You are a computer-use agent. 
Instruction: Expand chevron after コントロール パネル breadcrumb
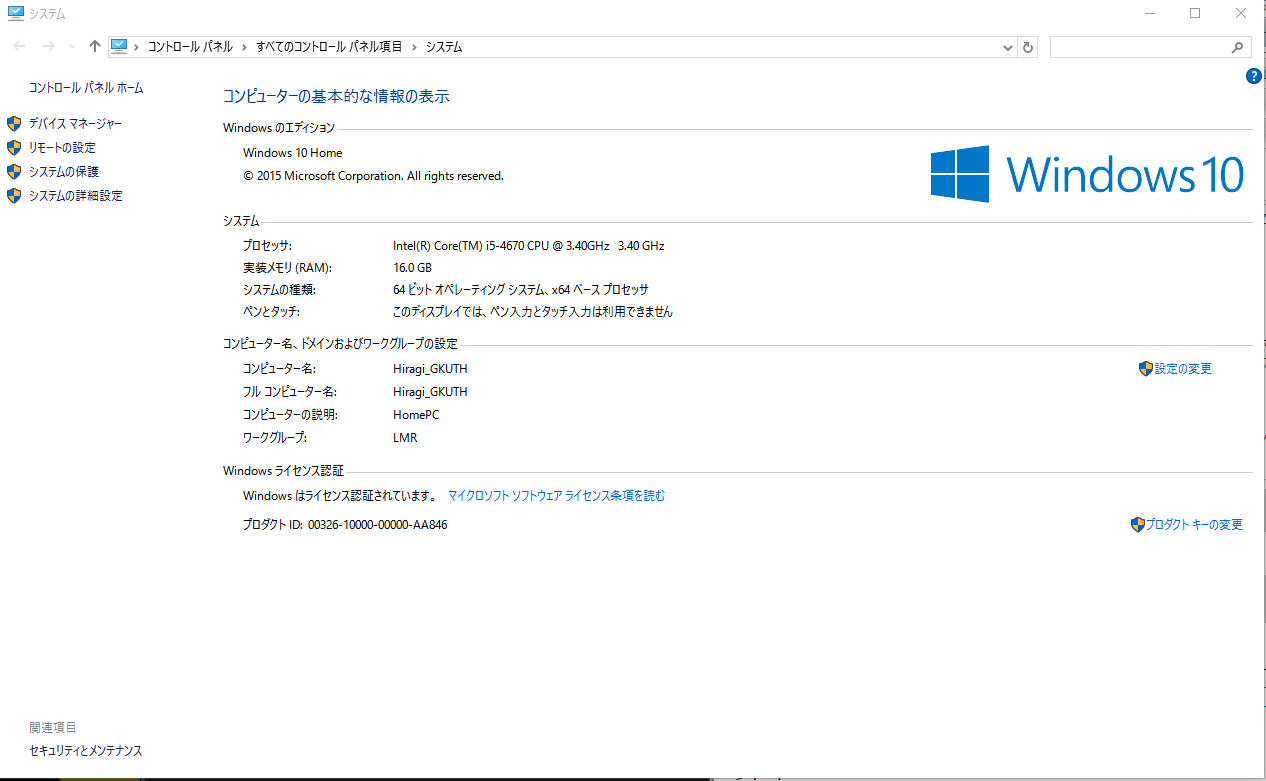click(x=245, y=47)
